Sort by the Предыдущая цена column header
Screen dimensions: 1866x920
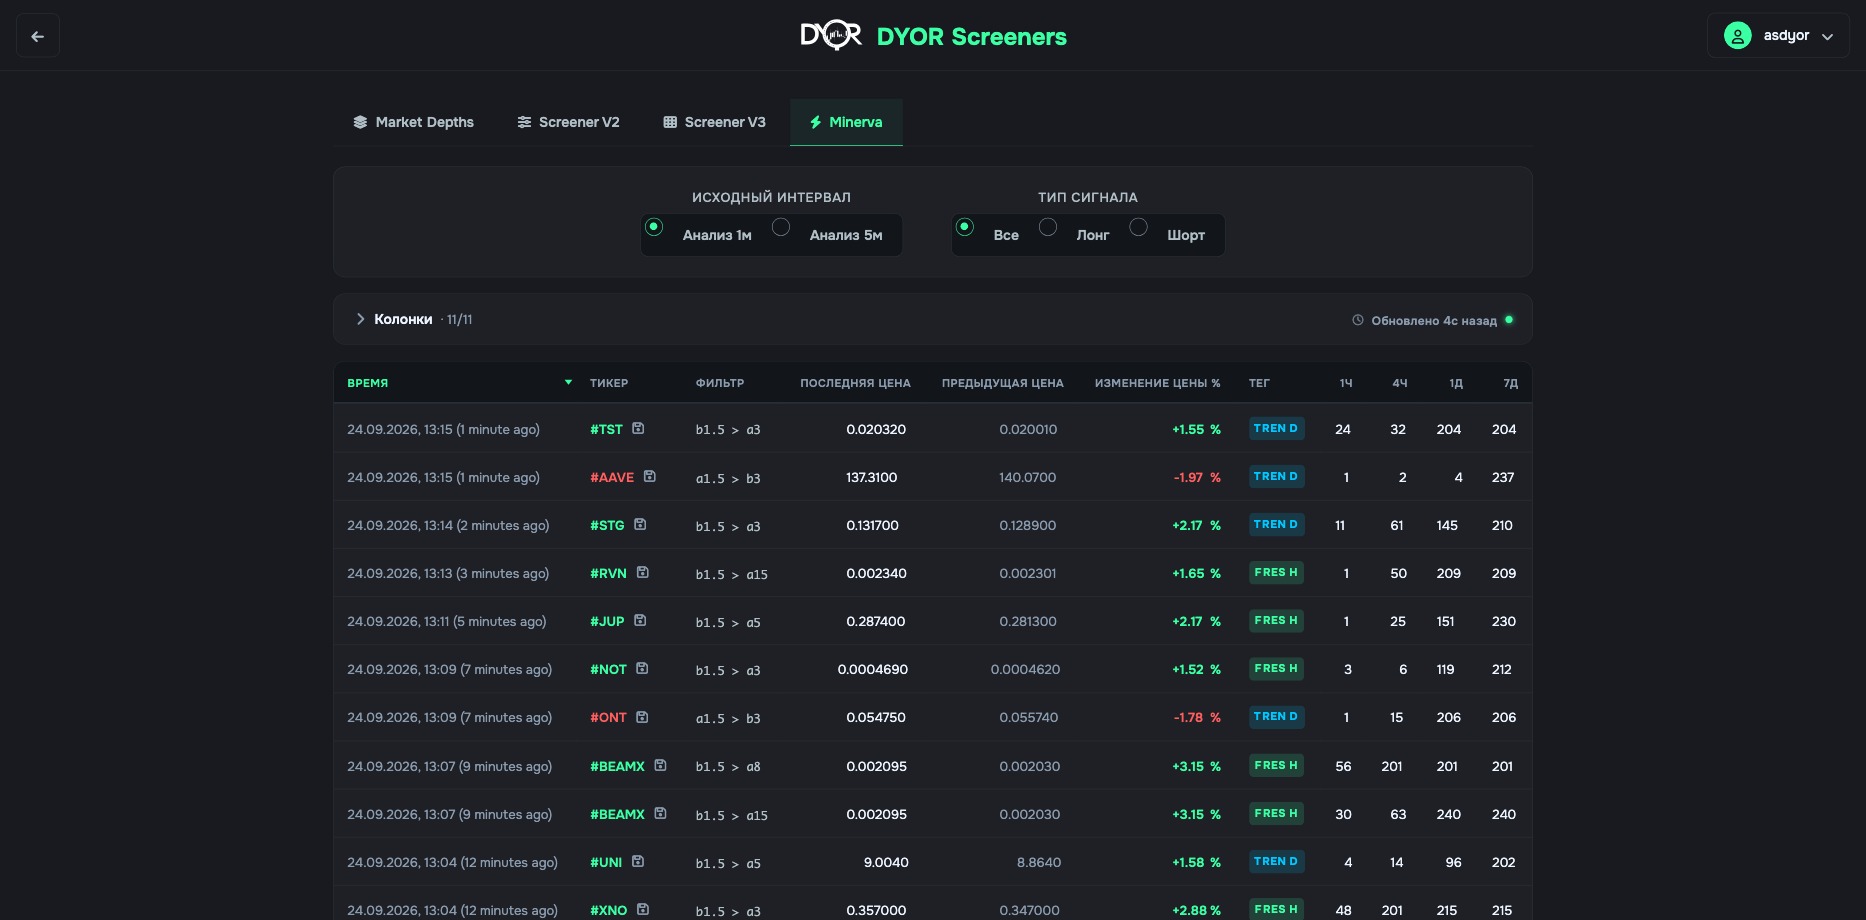coord(1003,383)
